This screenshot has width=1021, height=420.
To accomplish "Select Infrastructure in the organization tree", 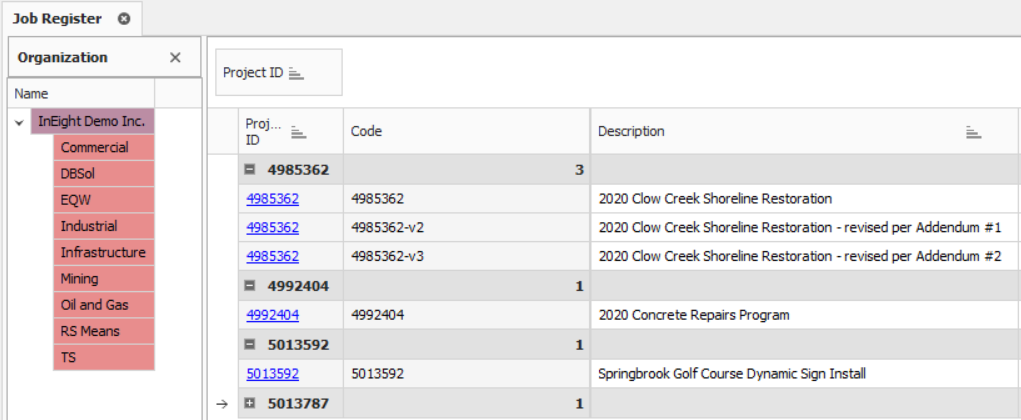I will point(102,253).
